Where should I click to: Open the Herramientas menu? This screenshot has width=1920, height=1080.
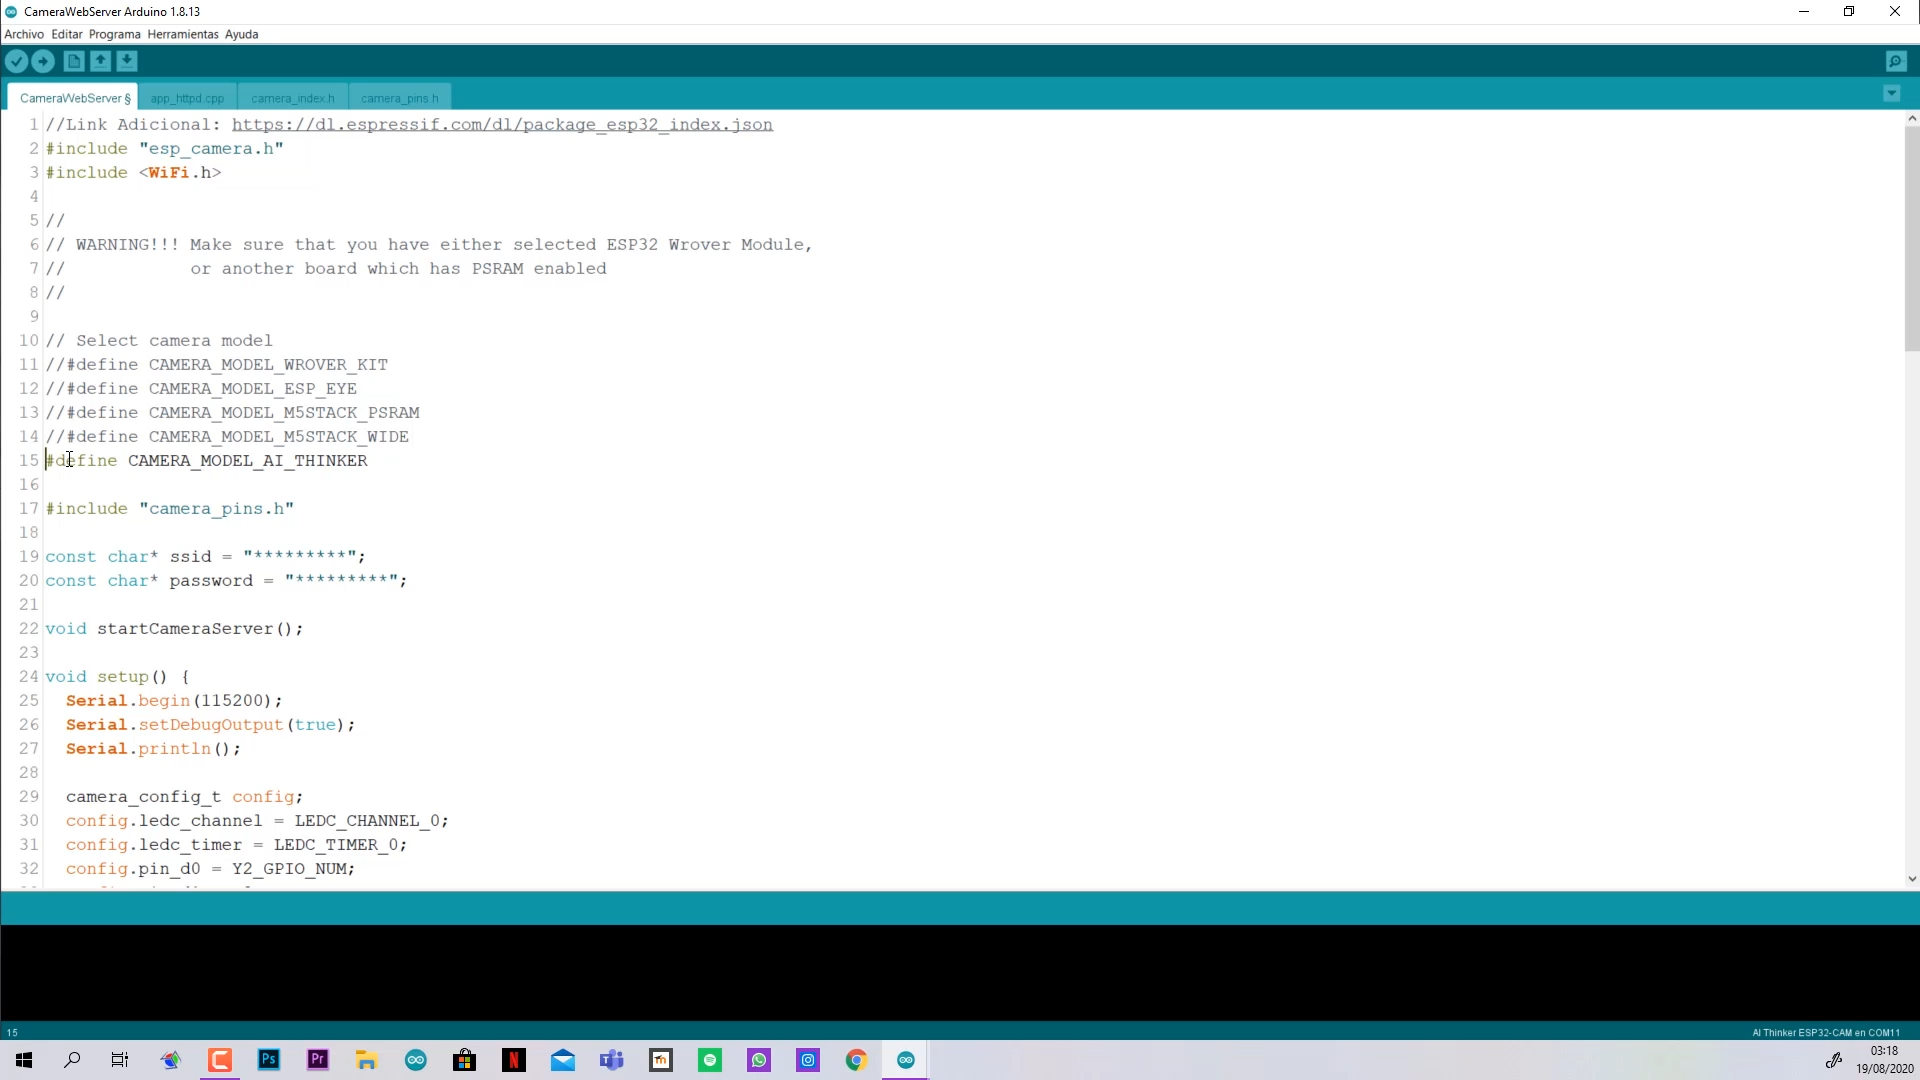182,34
